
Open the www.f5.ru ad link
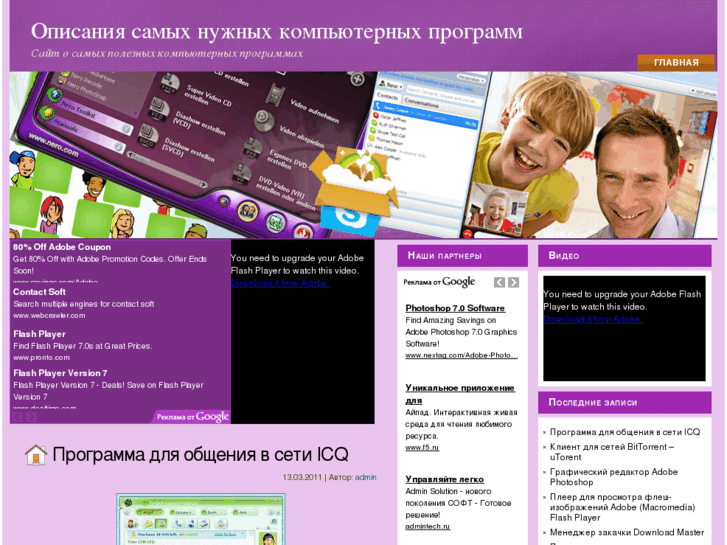[x=422, y=448]
